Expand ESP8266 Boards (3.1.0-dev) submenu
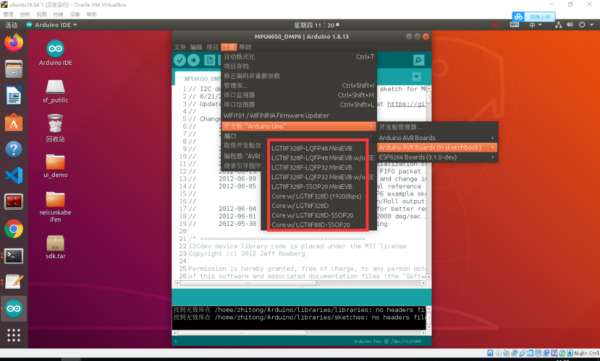Screen dimensions: 600x361 (x=437, y=157)
